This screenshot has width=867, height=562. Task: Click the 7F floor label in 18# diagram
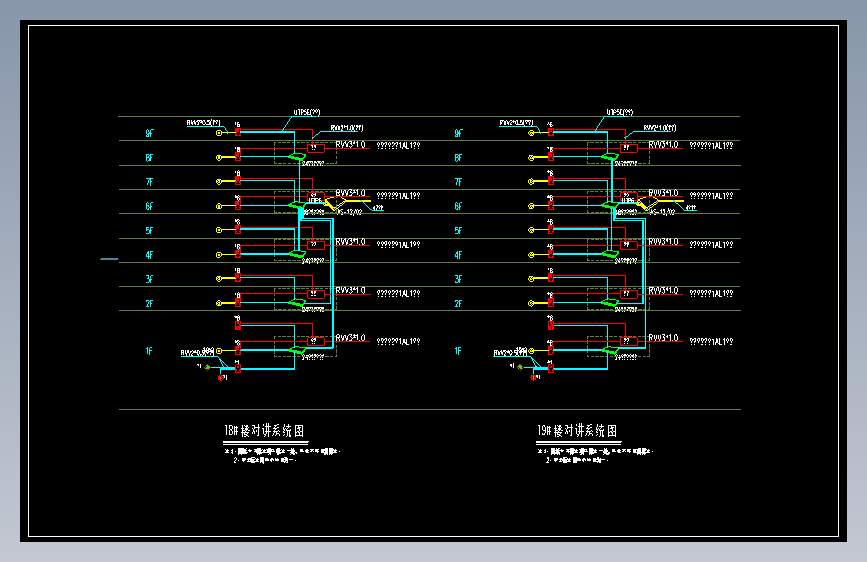pos(149,182)
